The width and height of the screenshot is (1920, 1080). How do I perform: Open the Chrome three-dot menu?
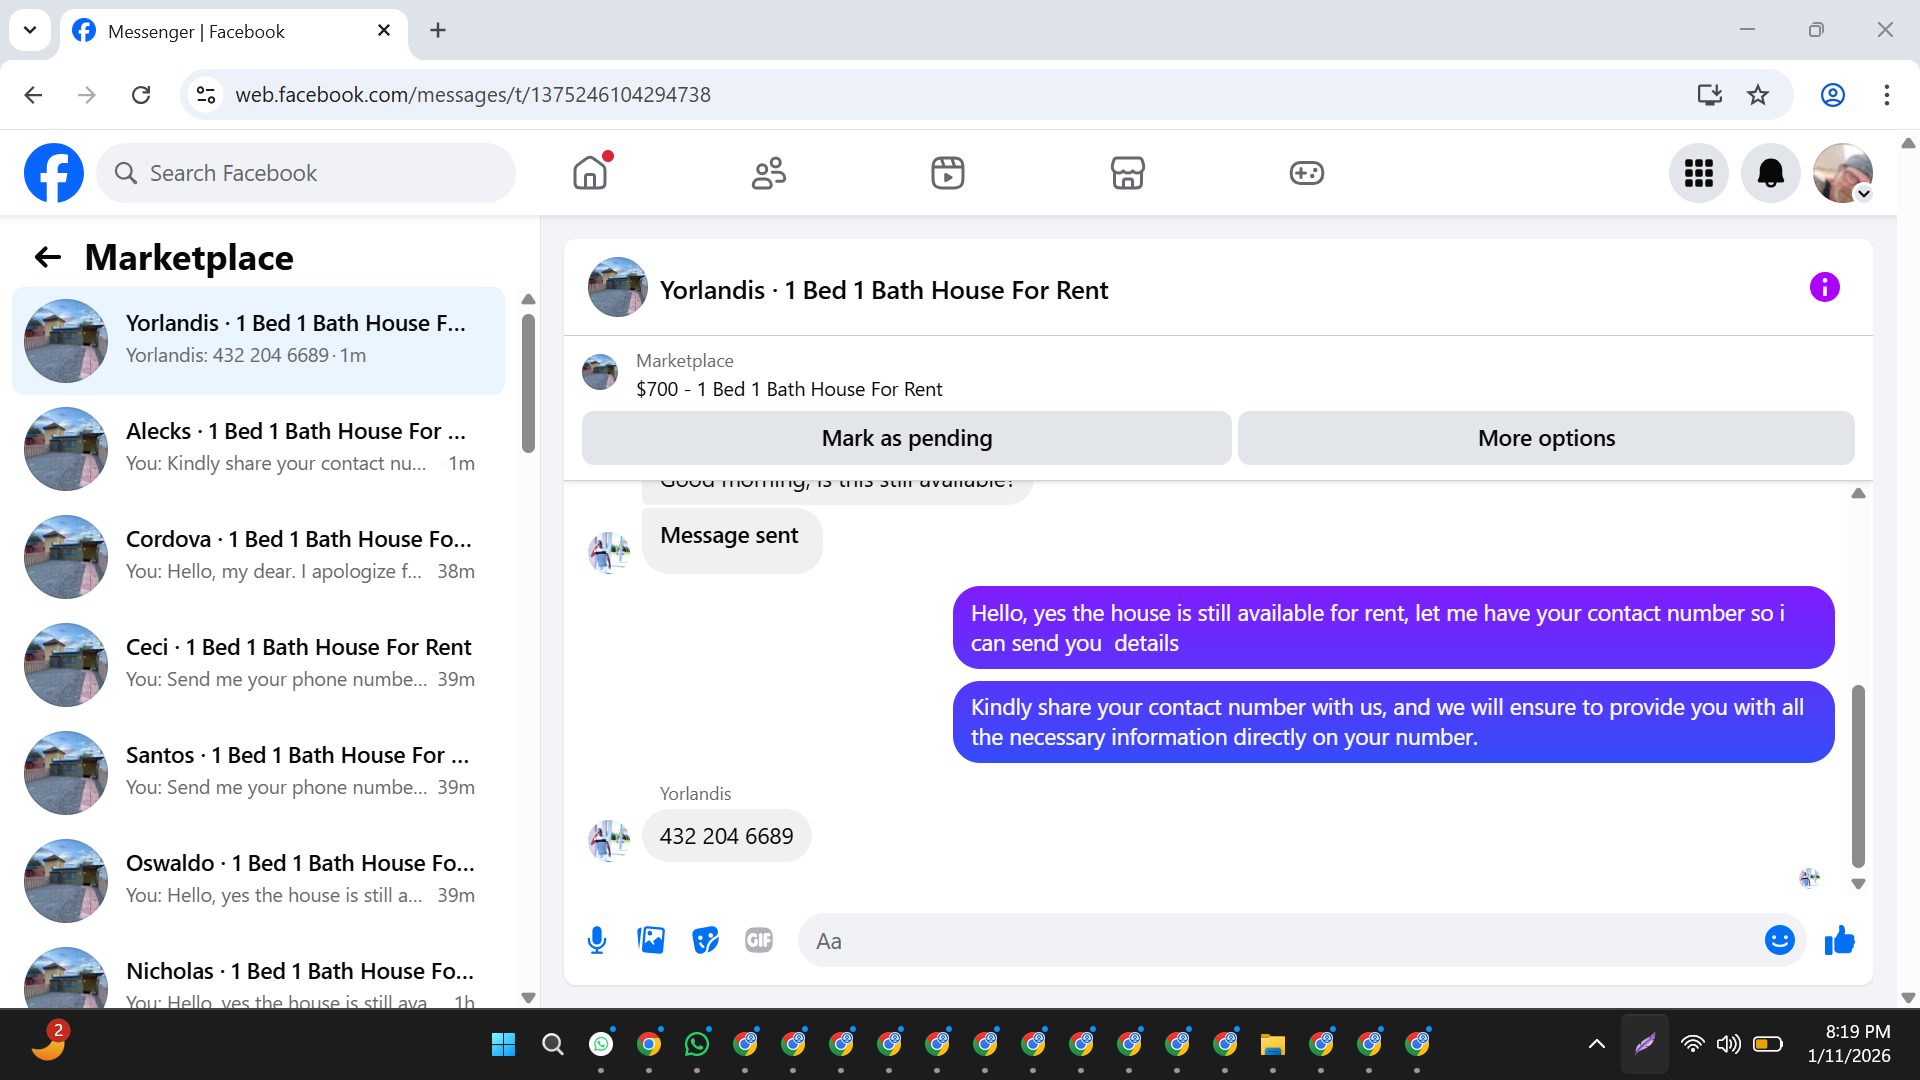coord(1886,94)
